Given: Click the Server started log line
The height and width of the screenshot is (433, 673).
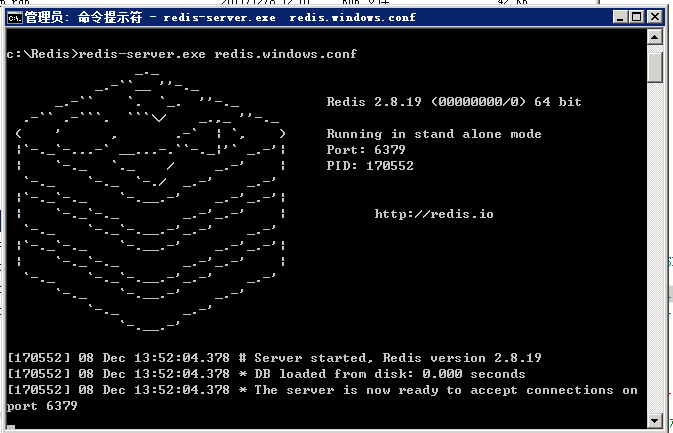Looking at the screenshot, I should point(275,358).
